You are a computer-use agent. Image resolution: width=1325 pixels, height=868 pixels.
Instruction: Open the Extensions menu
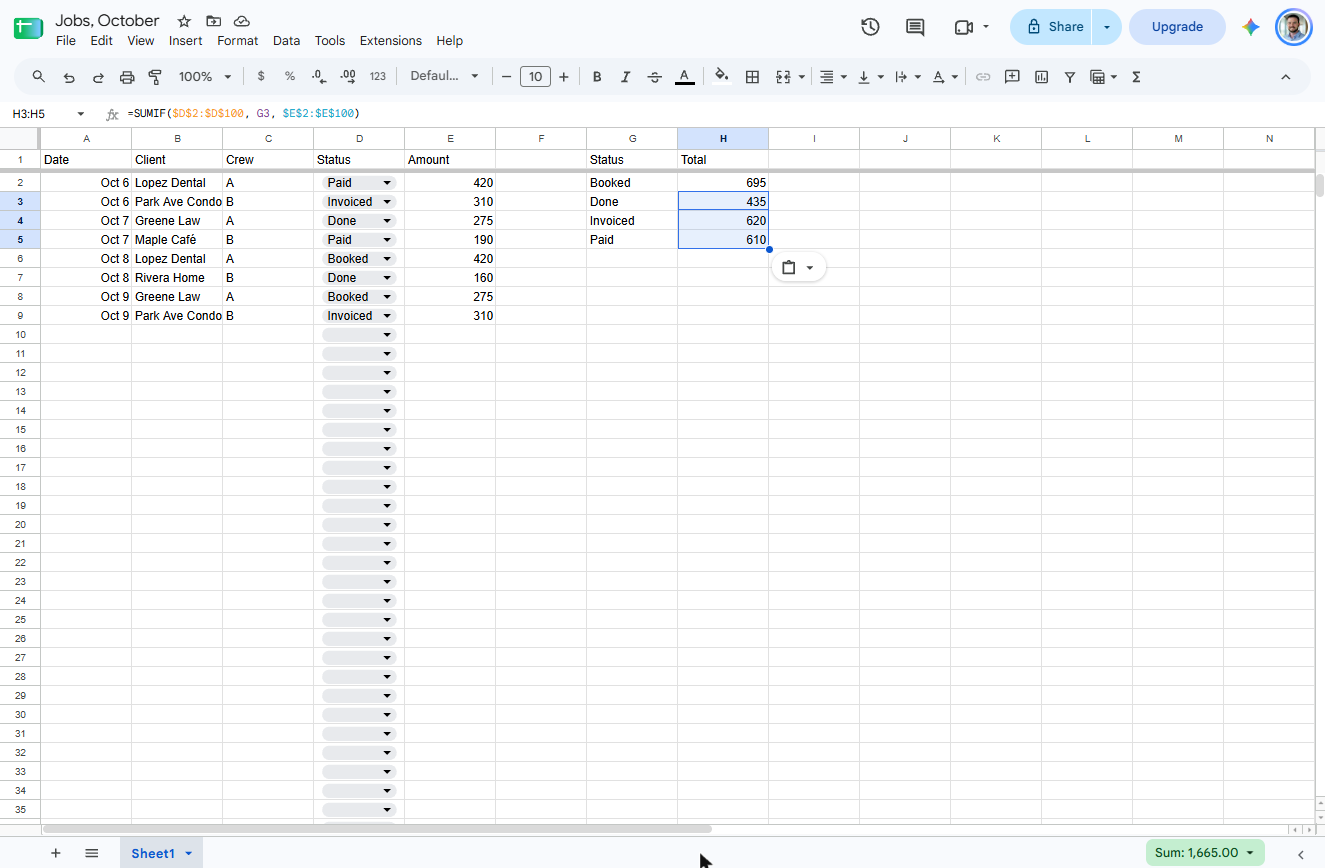[x=391, y=41]
